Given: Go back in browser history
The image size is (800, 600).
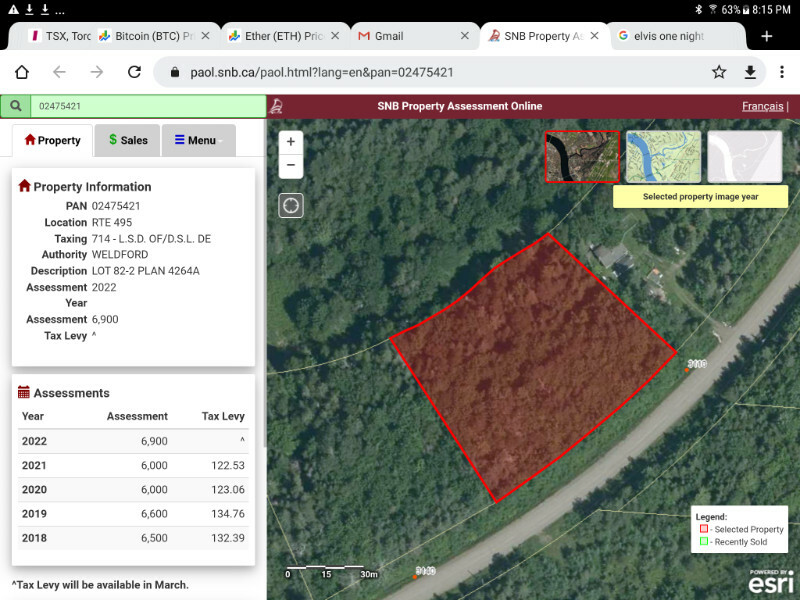Looking at the screenshot, I should click(x=59, y=72).
